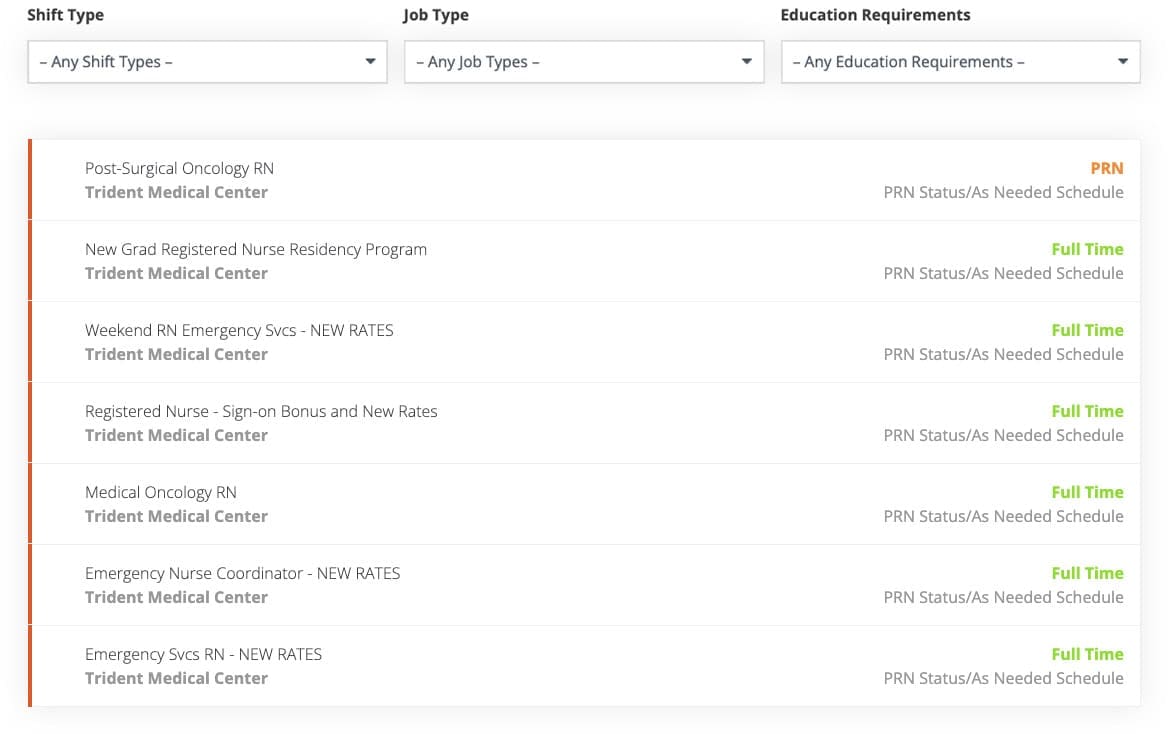Open the Shift Type dropdown
The image size is (1168, 734).
tap(207, 62)
